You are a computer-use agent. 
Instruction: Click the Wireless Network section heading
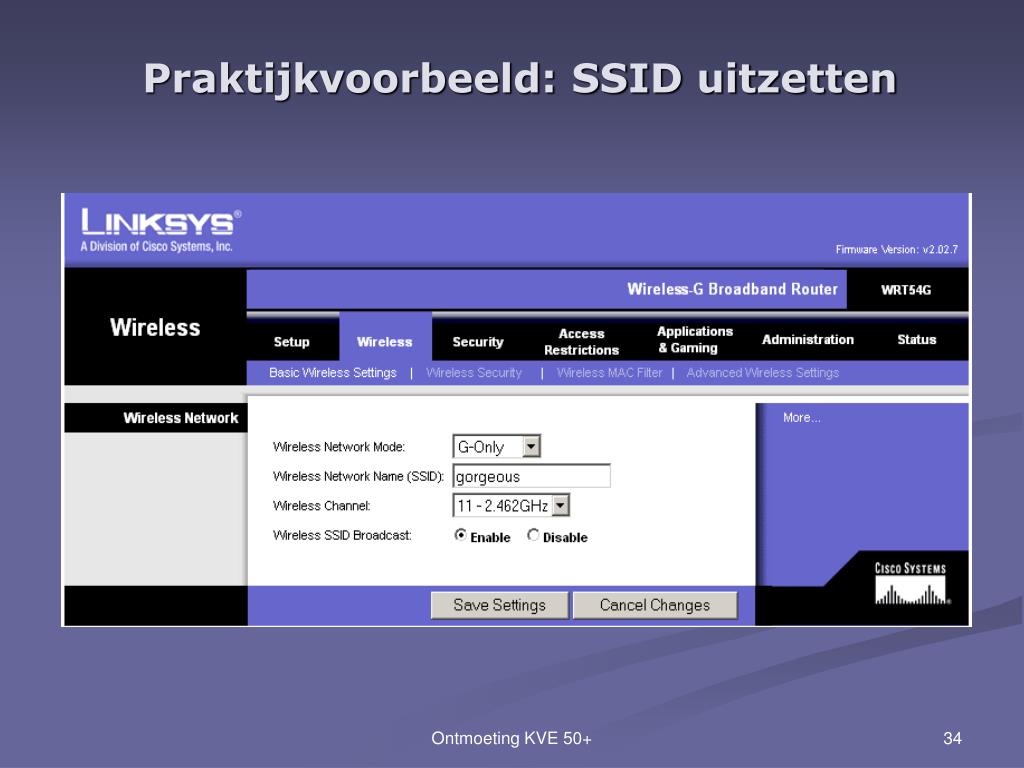click(x=181, y=418)
